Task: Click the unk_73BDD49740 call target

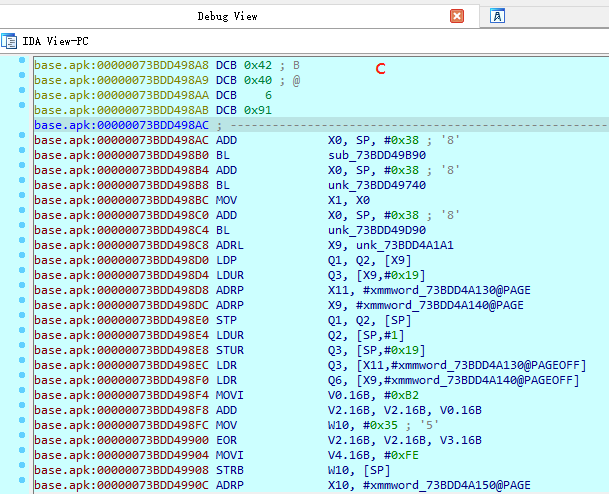Action: pos(377,185)
